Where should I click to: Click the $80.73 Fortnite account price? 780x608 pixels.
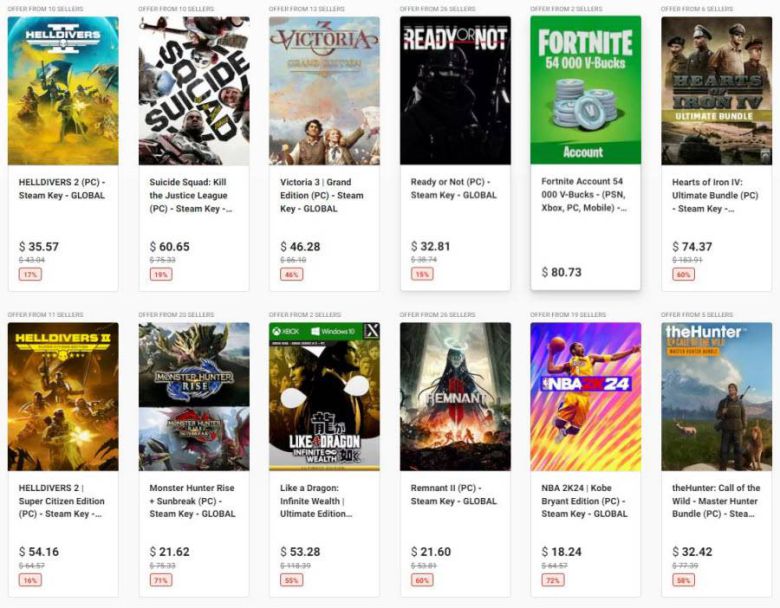point(561,272)
